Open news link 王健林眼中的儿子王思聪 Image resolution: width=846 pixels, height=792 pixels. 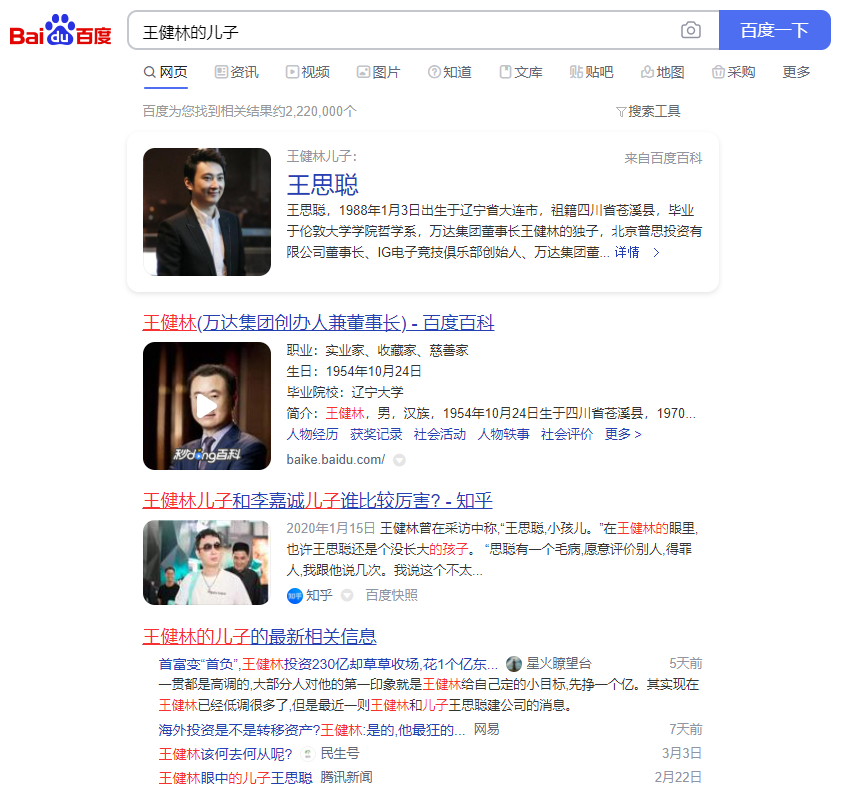click(x=236, y=777)
